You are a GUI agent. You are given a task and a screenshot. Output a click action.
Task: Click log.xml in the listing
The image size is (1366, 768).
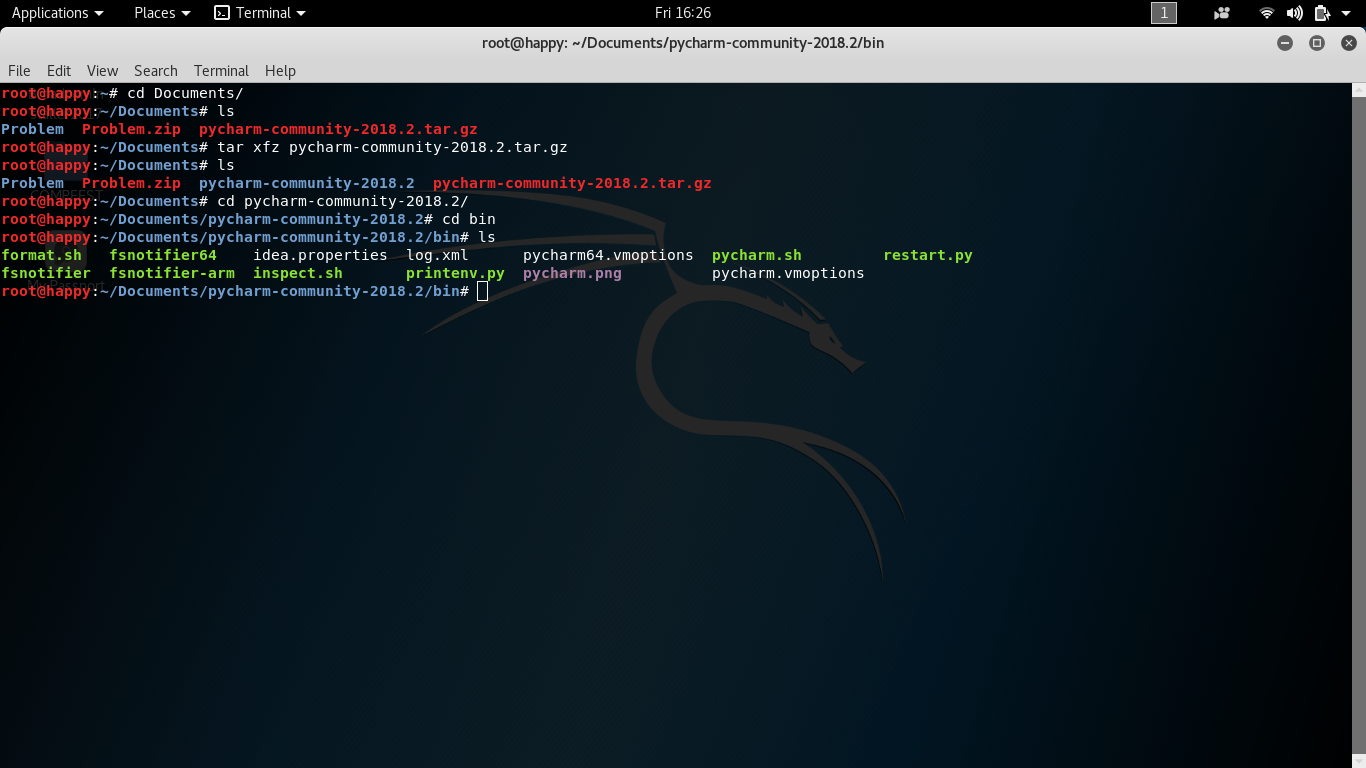tap(437, 255)
